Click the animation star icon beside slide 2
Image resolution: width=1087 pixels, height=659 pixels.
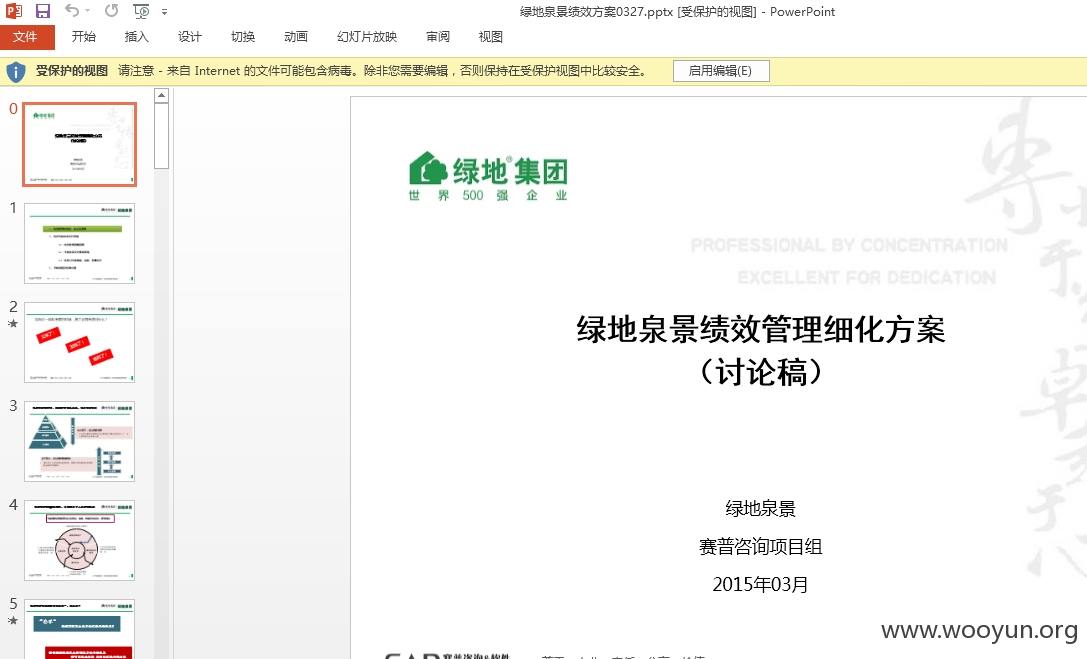12,324
